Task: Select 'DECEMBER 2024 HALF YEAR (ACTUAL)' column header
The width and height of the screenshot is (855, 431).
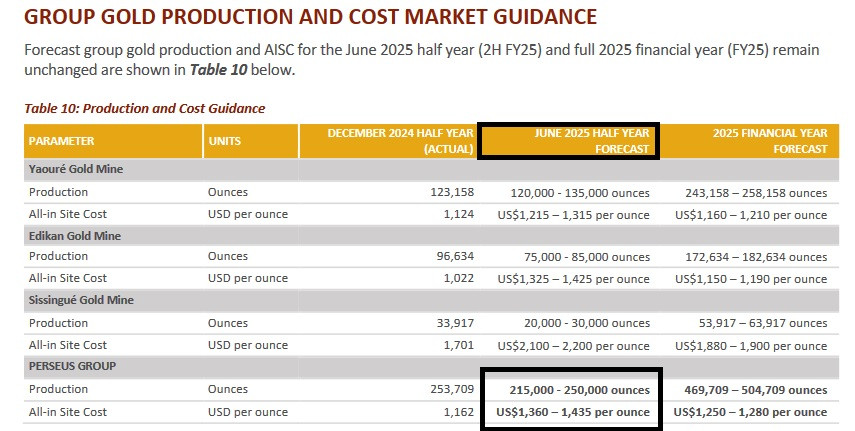Action: point(388,141)
